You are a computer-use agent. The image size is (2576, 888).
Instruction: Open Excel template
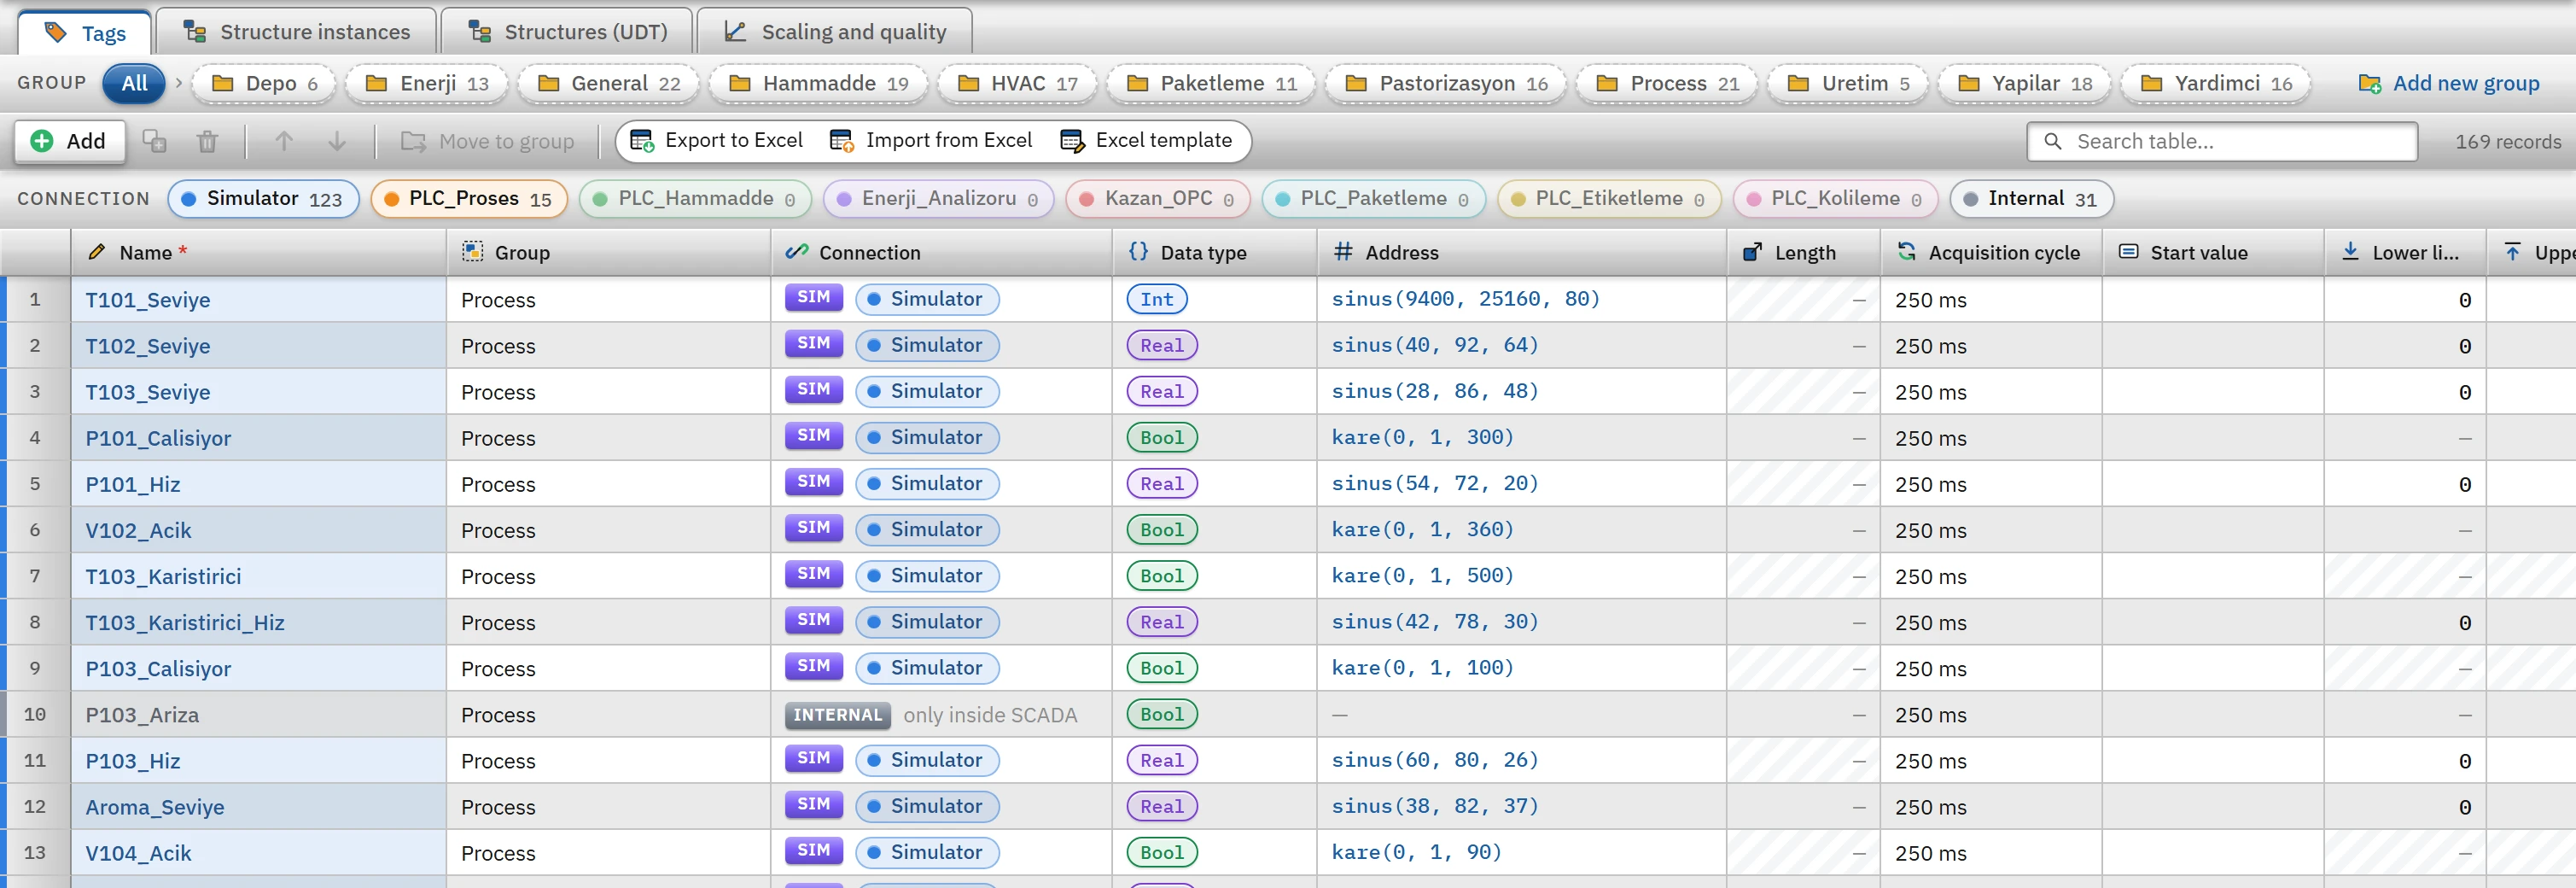[1146, 141]
